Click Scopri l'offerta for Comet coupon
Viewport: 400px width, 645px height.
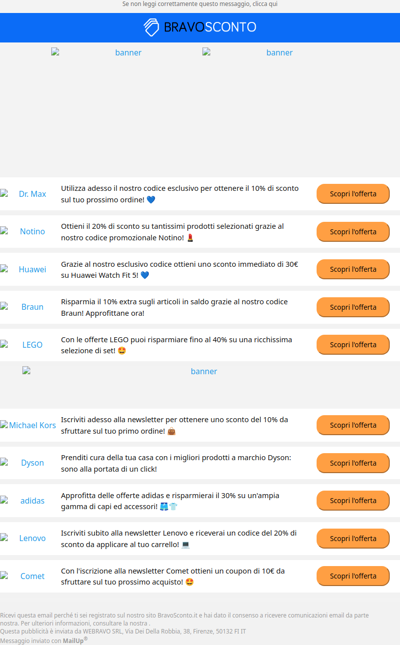point(353,576)
